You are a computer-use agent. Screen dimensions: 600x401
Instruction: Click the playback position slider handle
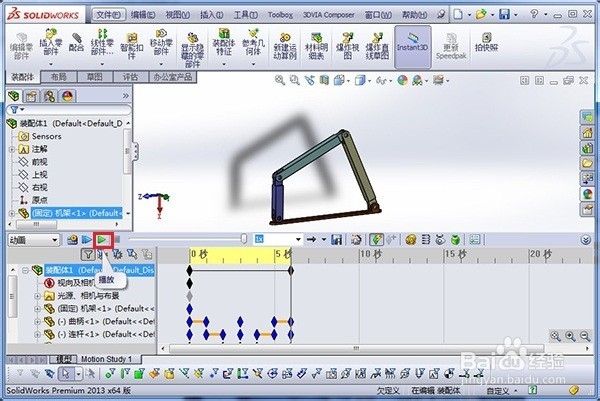point(244,239)
